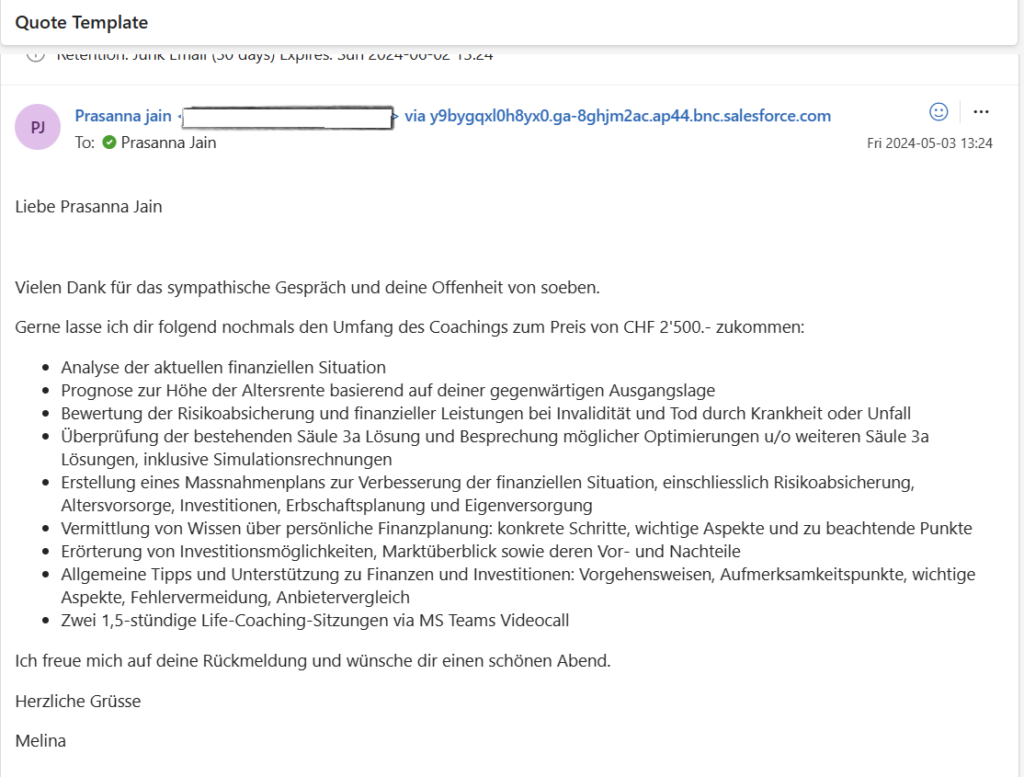Image resolution: width=1024 pixels, height=777 pixels.
Task: Click the via salesforce.com sender address
Action: click(x=617, y=116)
